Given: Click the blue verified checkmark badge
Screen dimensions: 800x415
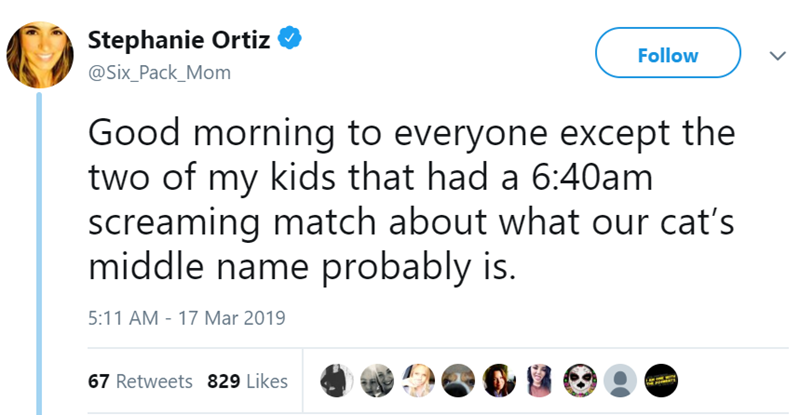Looking at the screenshot, I should [x=289, y=41].
